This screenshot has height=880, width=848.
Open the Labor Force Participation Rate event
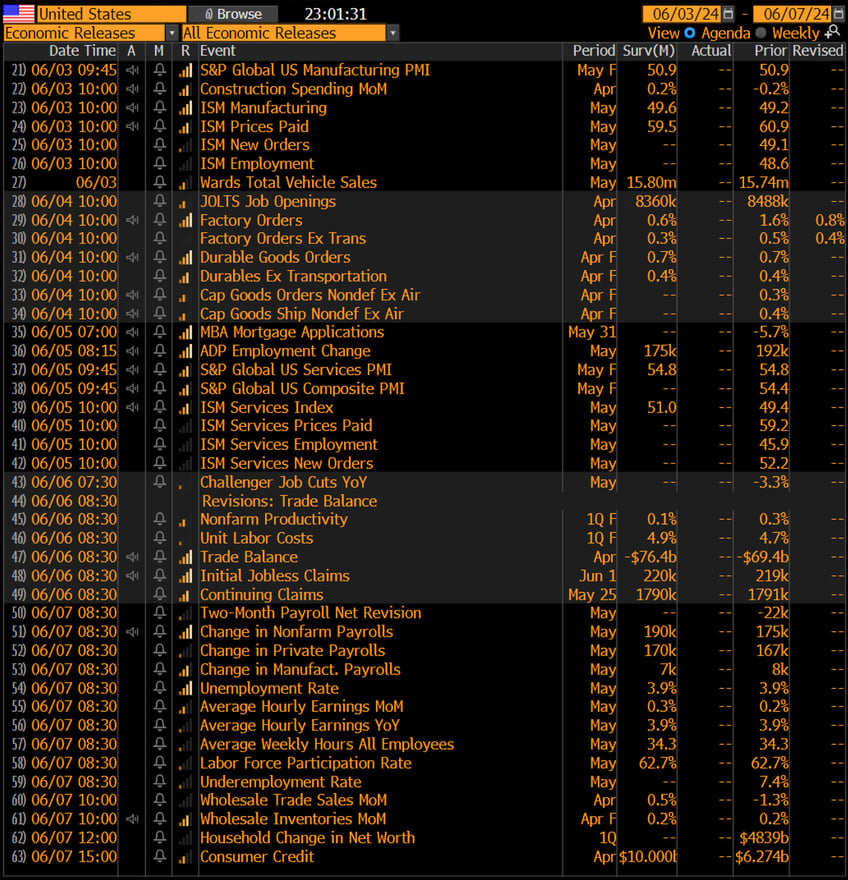[x=306, y=763]
